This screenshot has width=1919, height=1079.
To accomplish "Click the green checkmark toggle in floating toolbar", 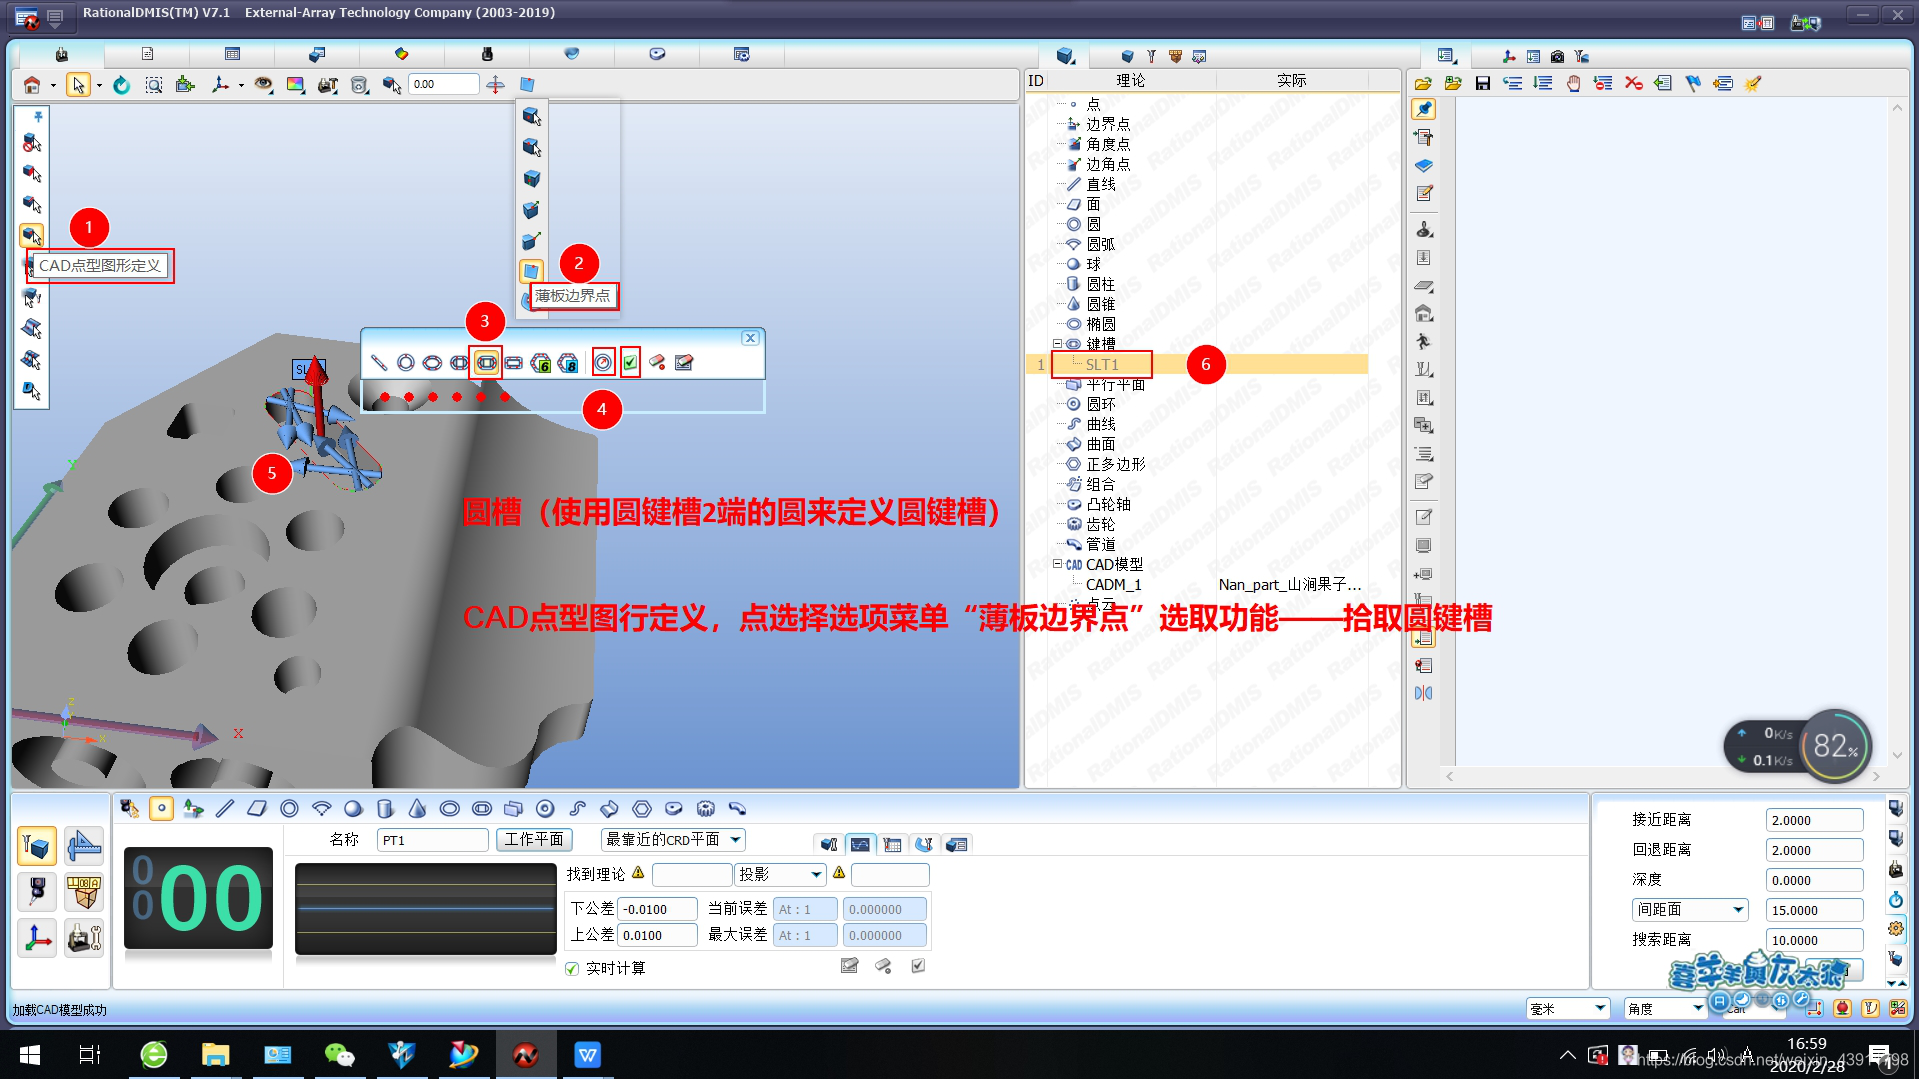I will [630, 362].
